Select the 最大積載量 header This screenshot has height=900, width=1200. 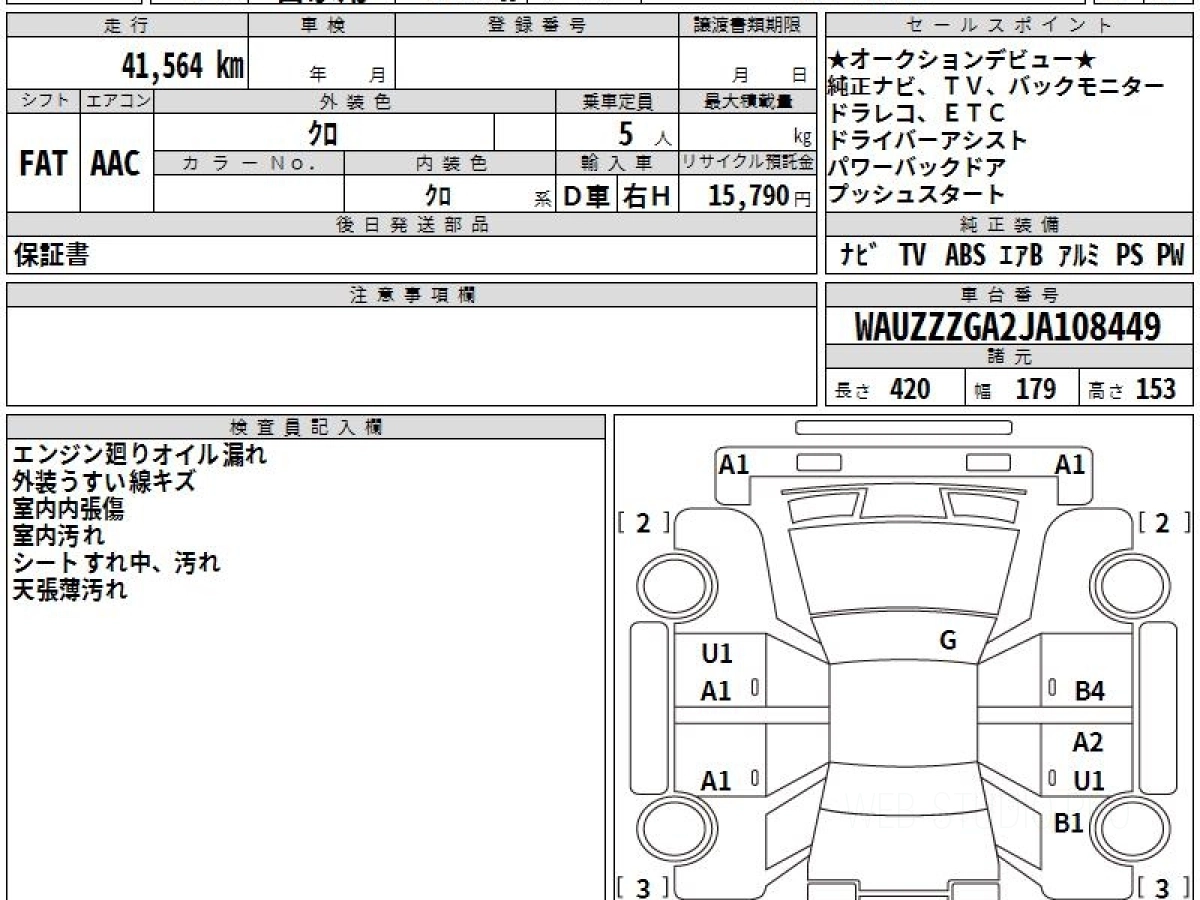click(x=747, y=101)
